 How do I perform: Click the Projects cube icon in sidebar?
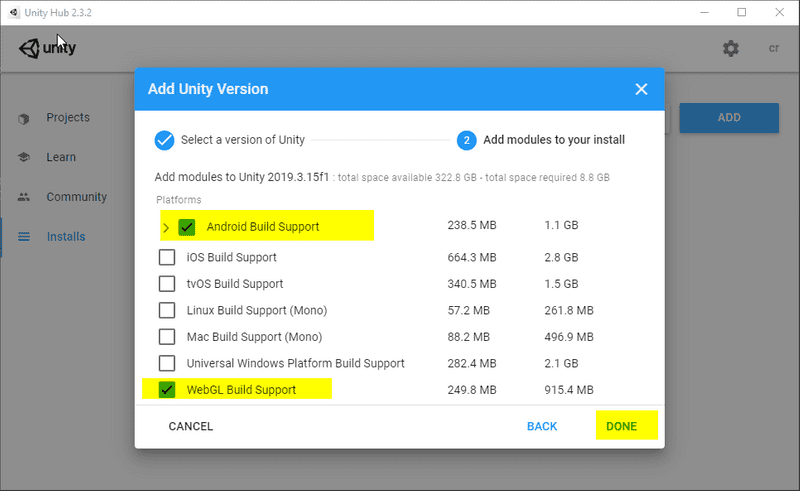tap(23, 118)
